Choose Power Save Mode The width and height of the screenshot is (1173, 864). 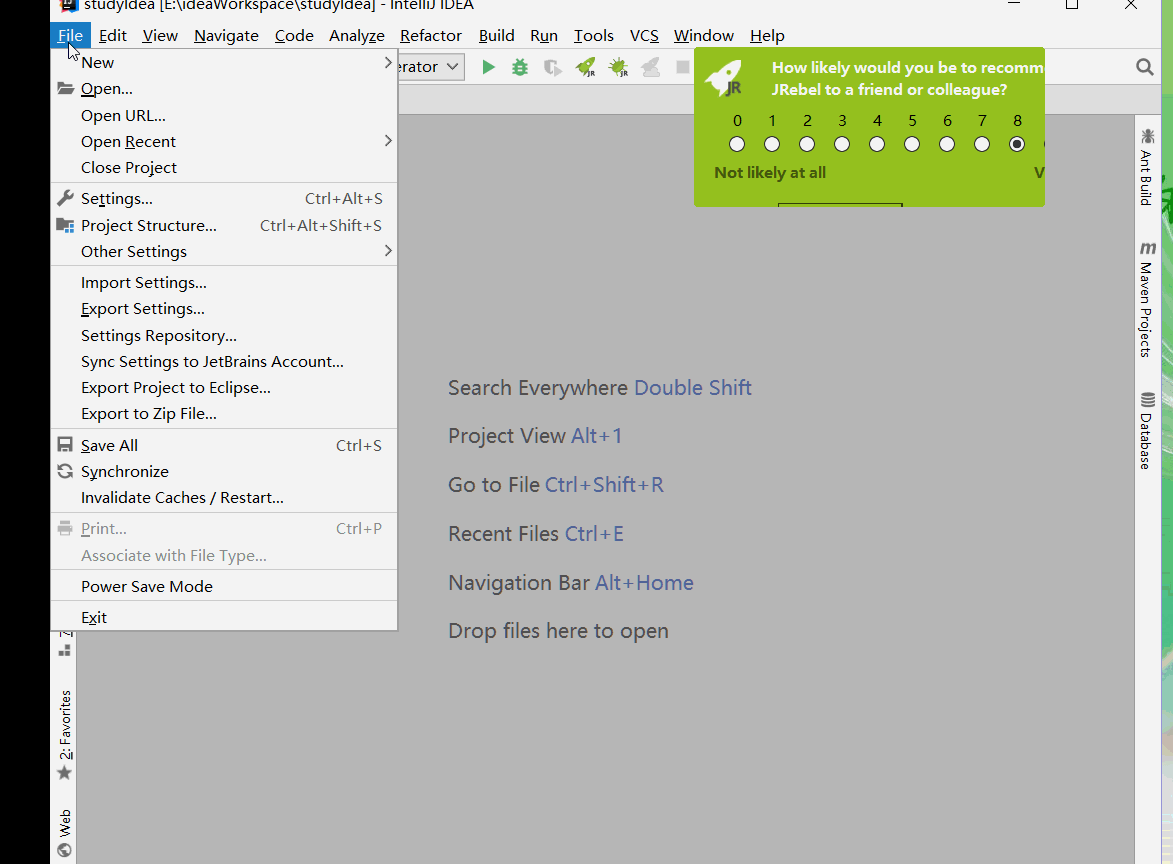(x=224, y=586)
